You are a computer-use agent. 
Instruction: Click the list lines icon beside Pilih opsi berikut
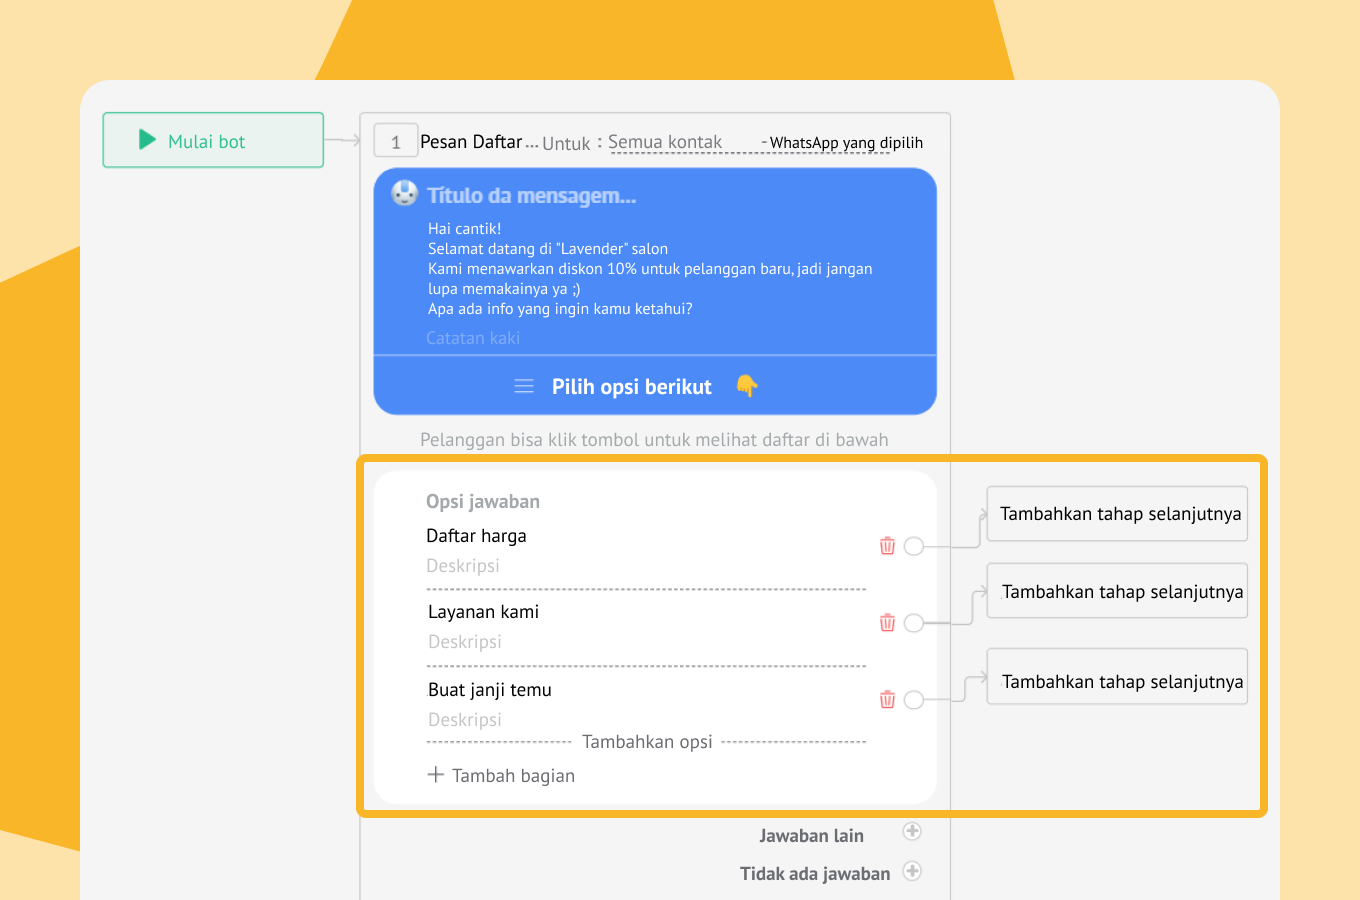pos(524,386)
